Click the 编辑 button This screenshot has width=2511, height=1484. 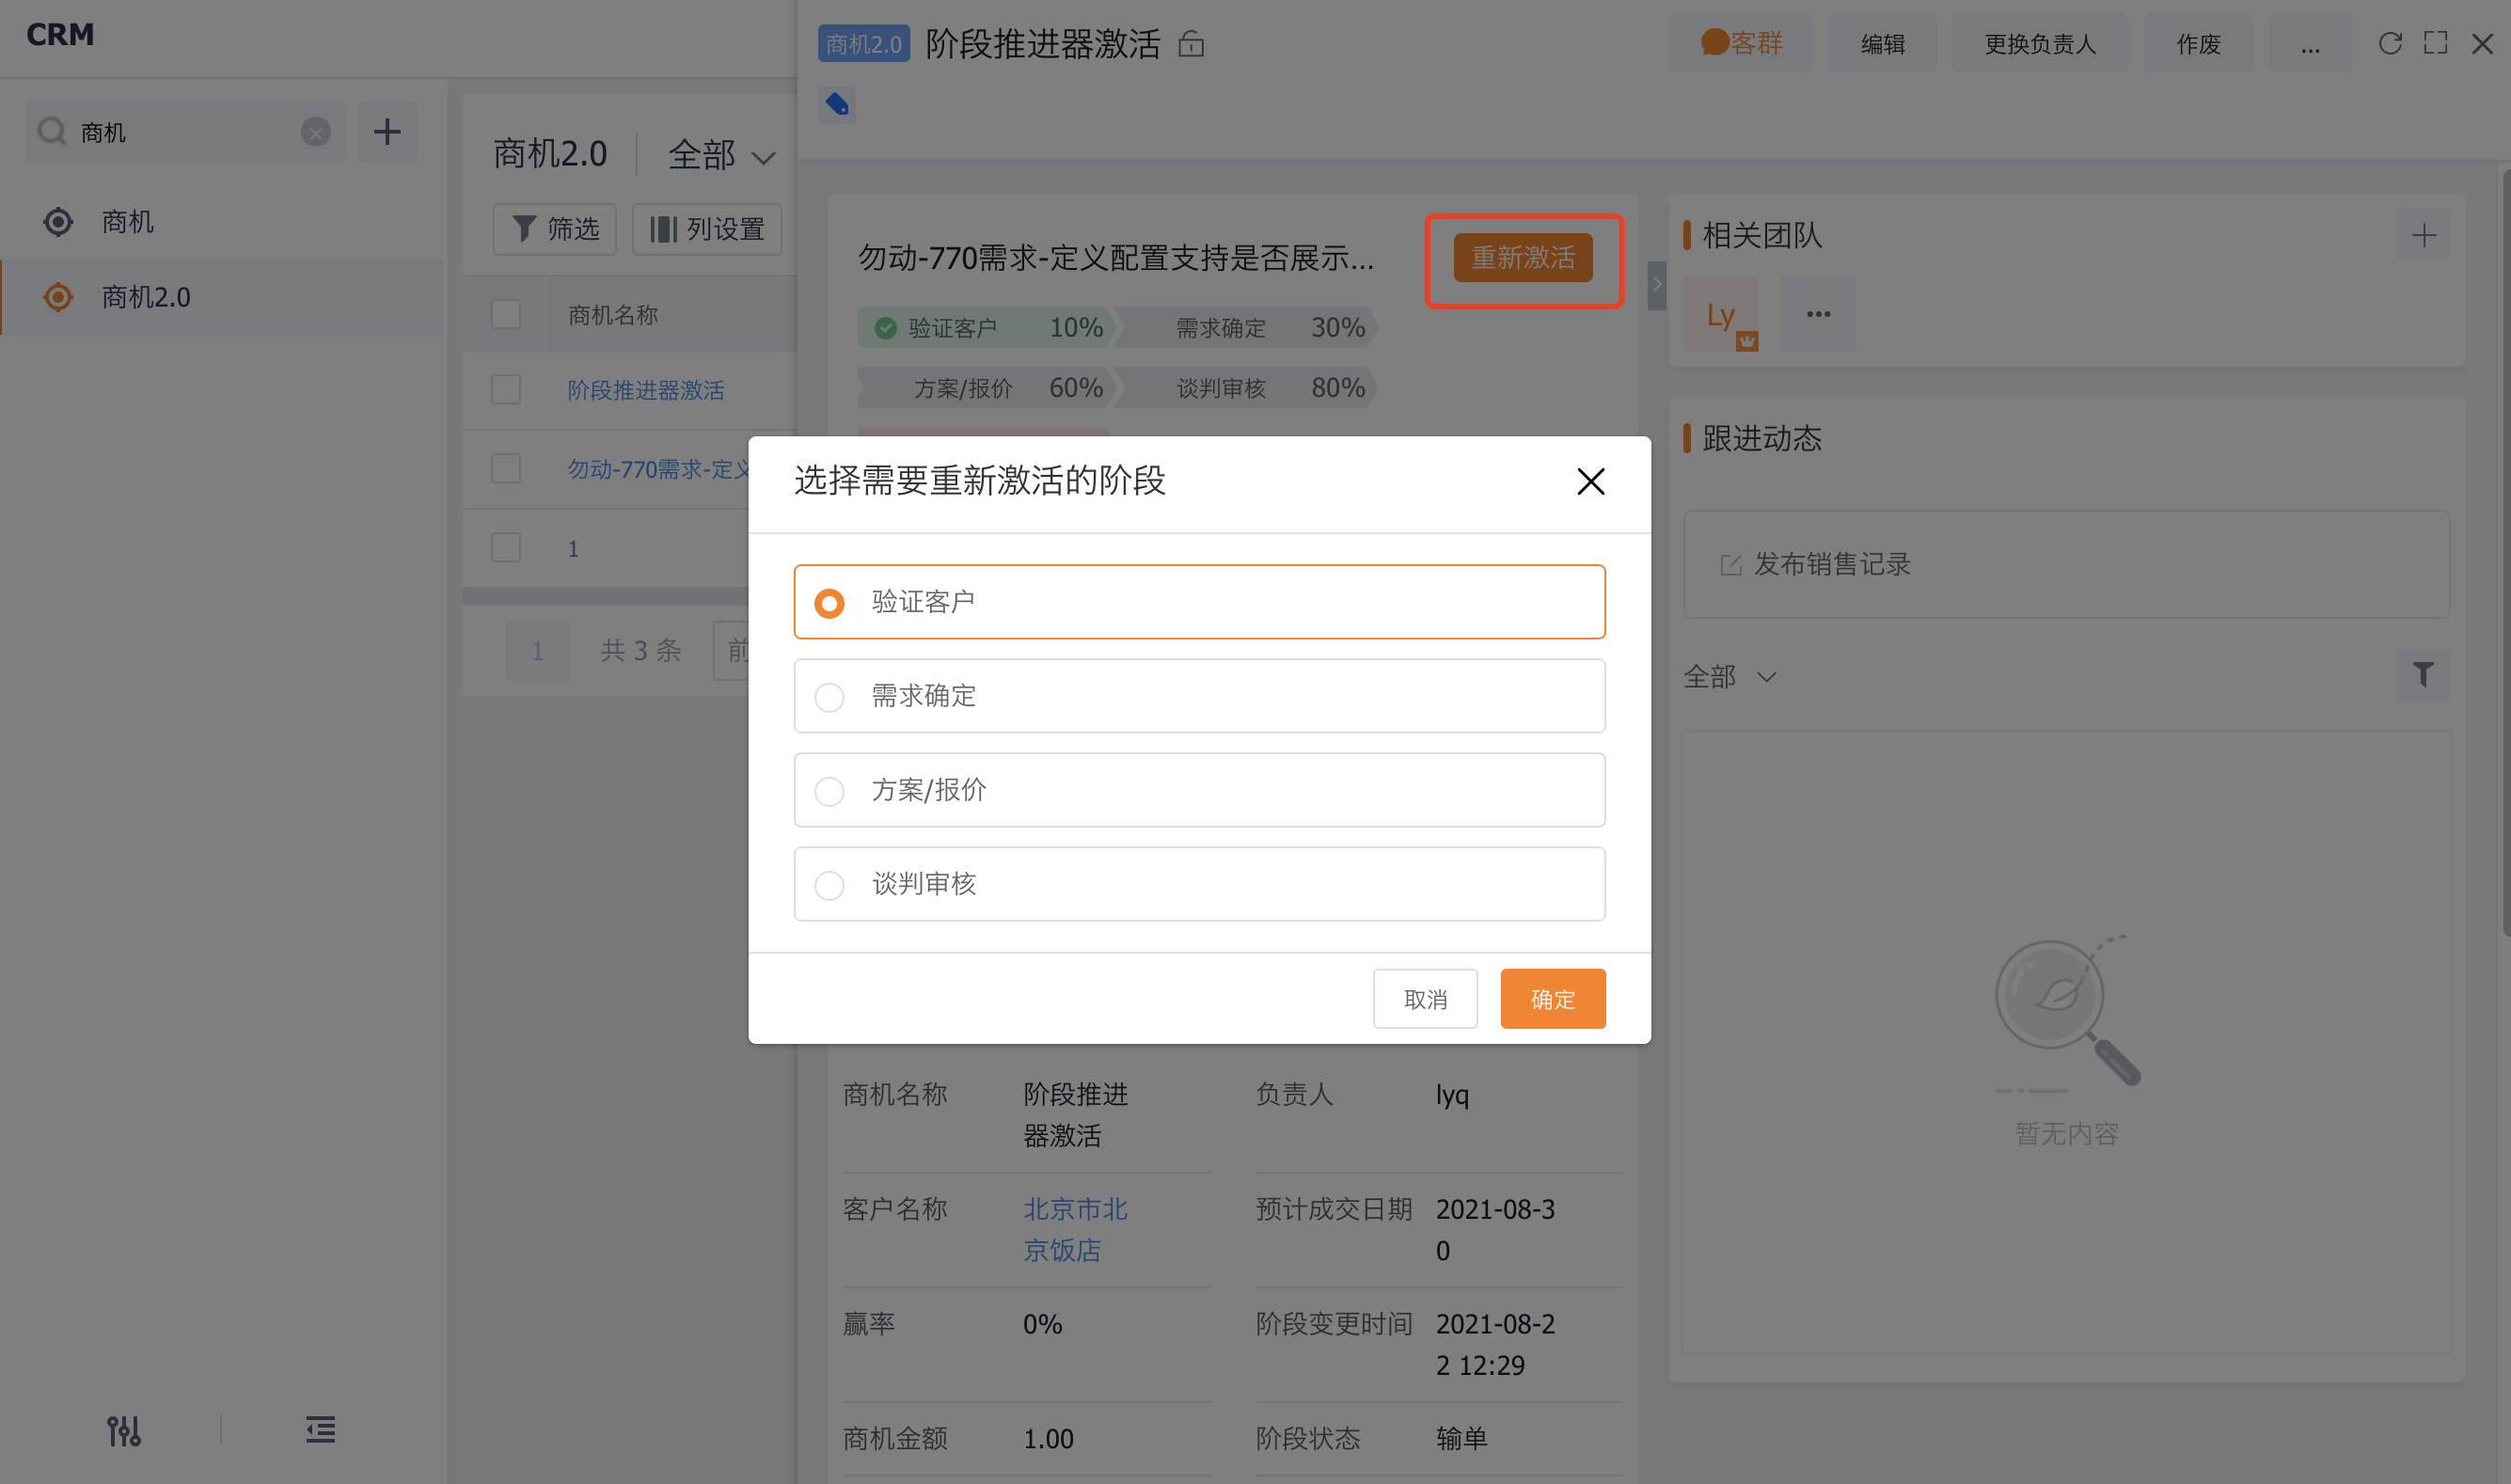click(x=1882, y=43)
